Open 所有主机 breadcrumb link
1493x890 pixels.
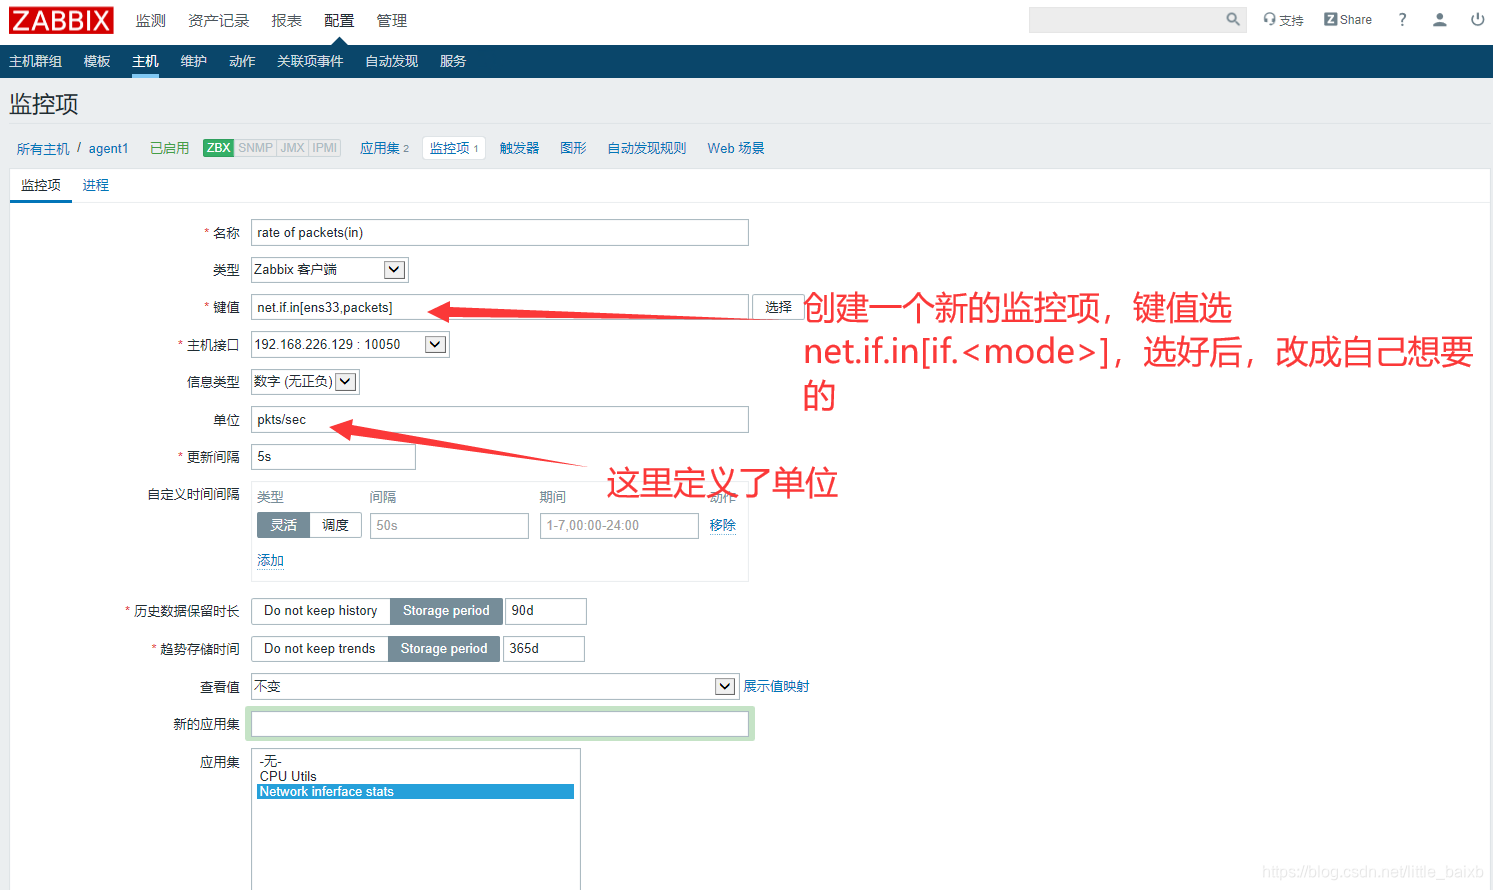[x=43, y=149]
